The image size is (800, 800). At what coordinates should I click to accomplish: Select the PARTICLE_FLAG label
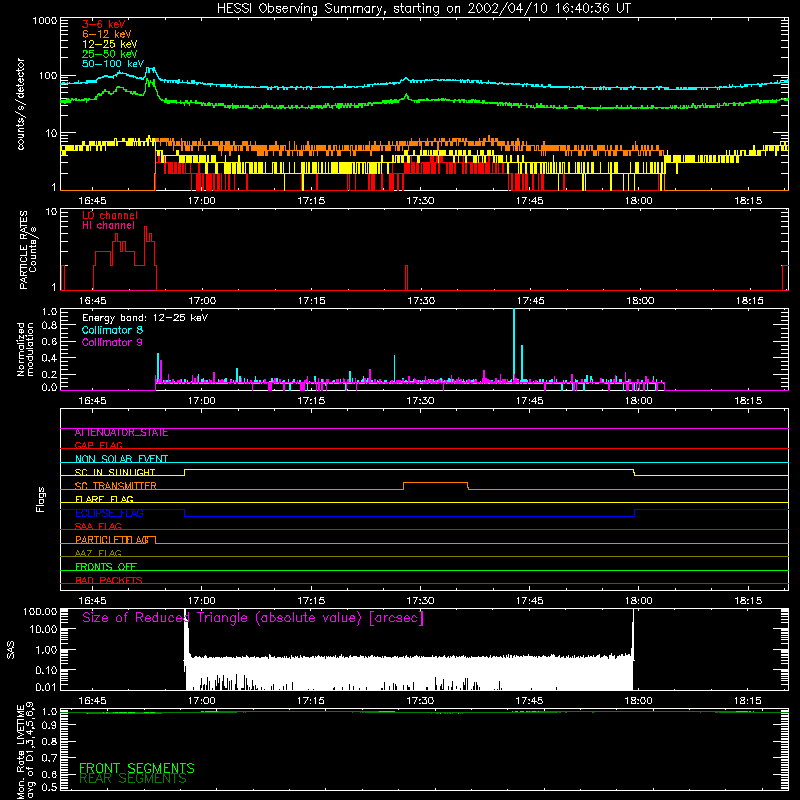(112, 540)
